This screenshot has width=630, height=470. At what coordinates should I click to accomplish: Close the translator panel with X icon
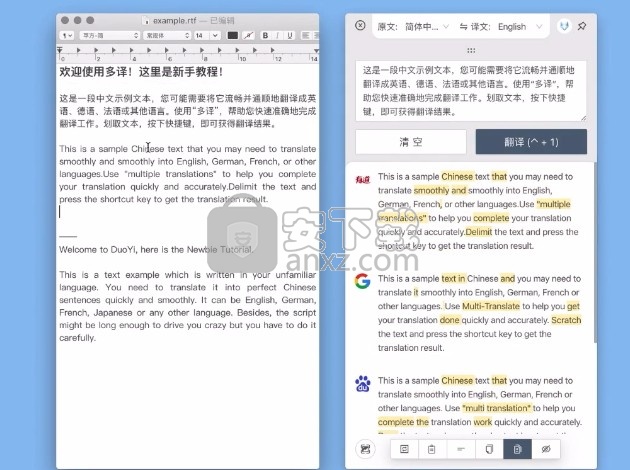click(x=360, y=26)
